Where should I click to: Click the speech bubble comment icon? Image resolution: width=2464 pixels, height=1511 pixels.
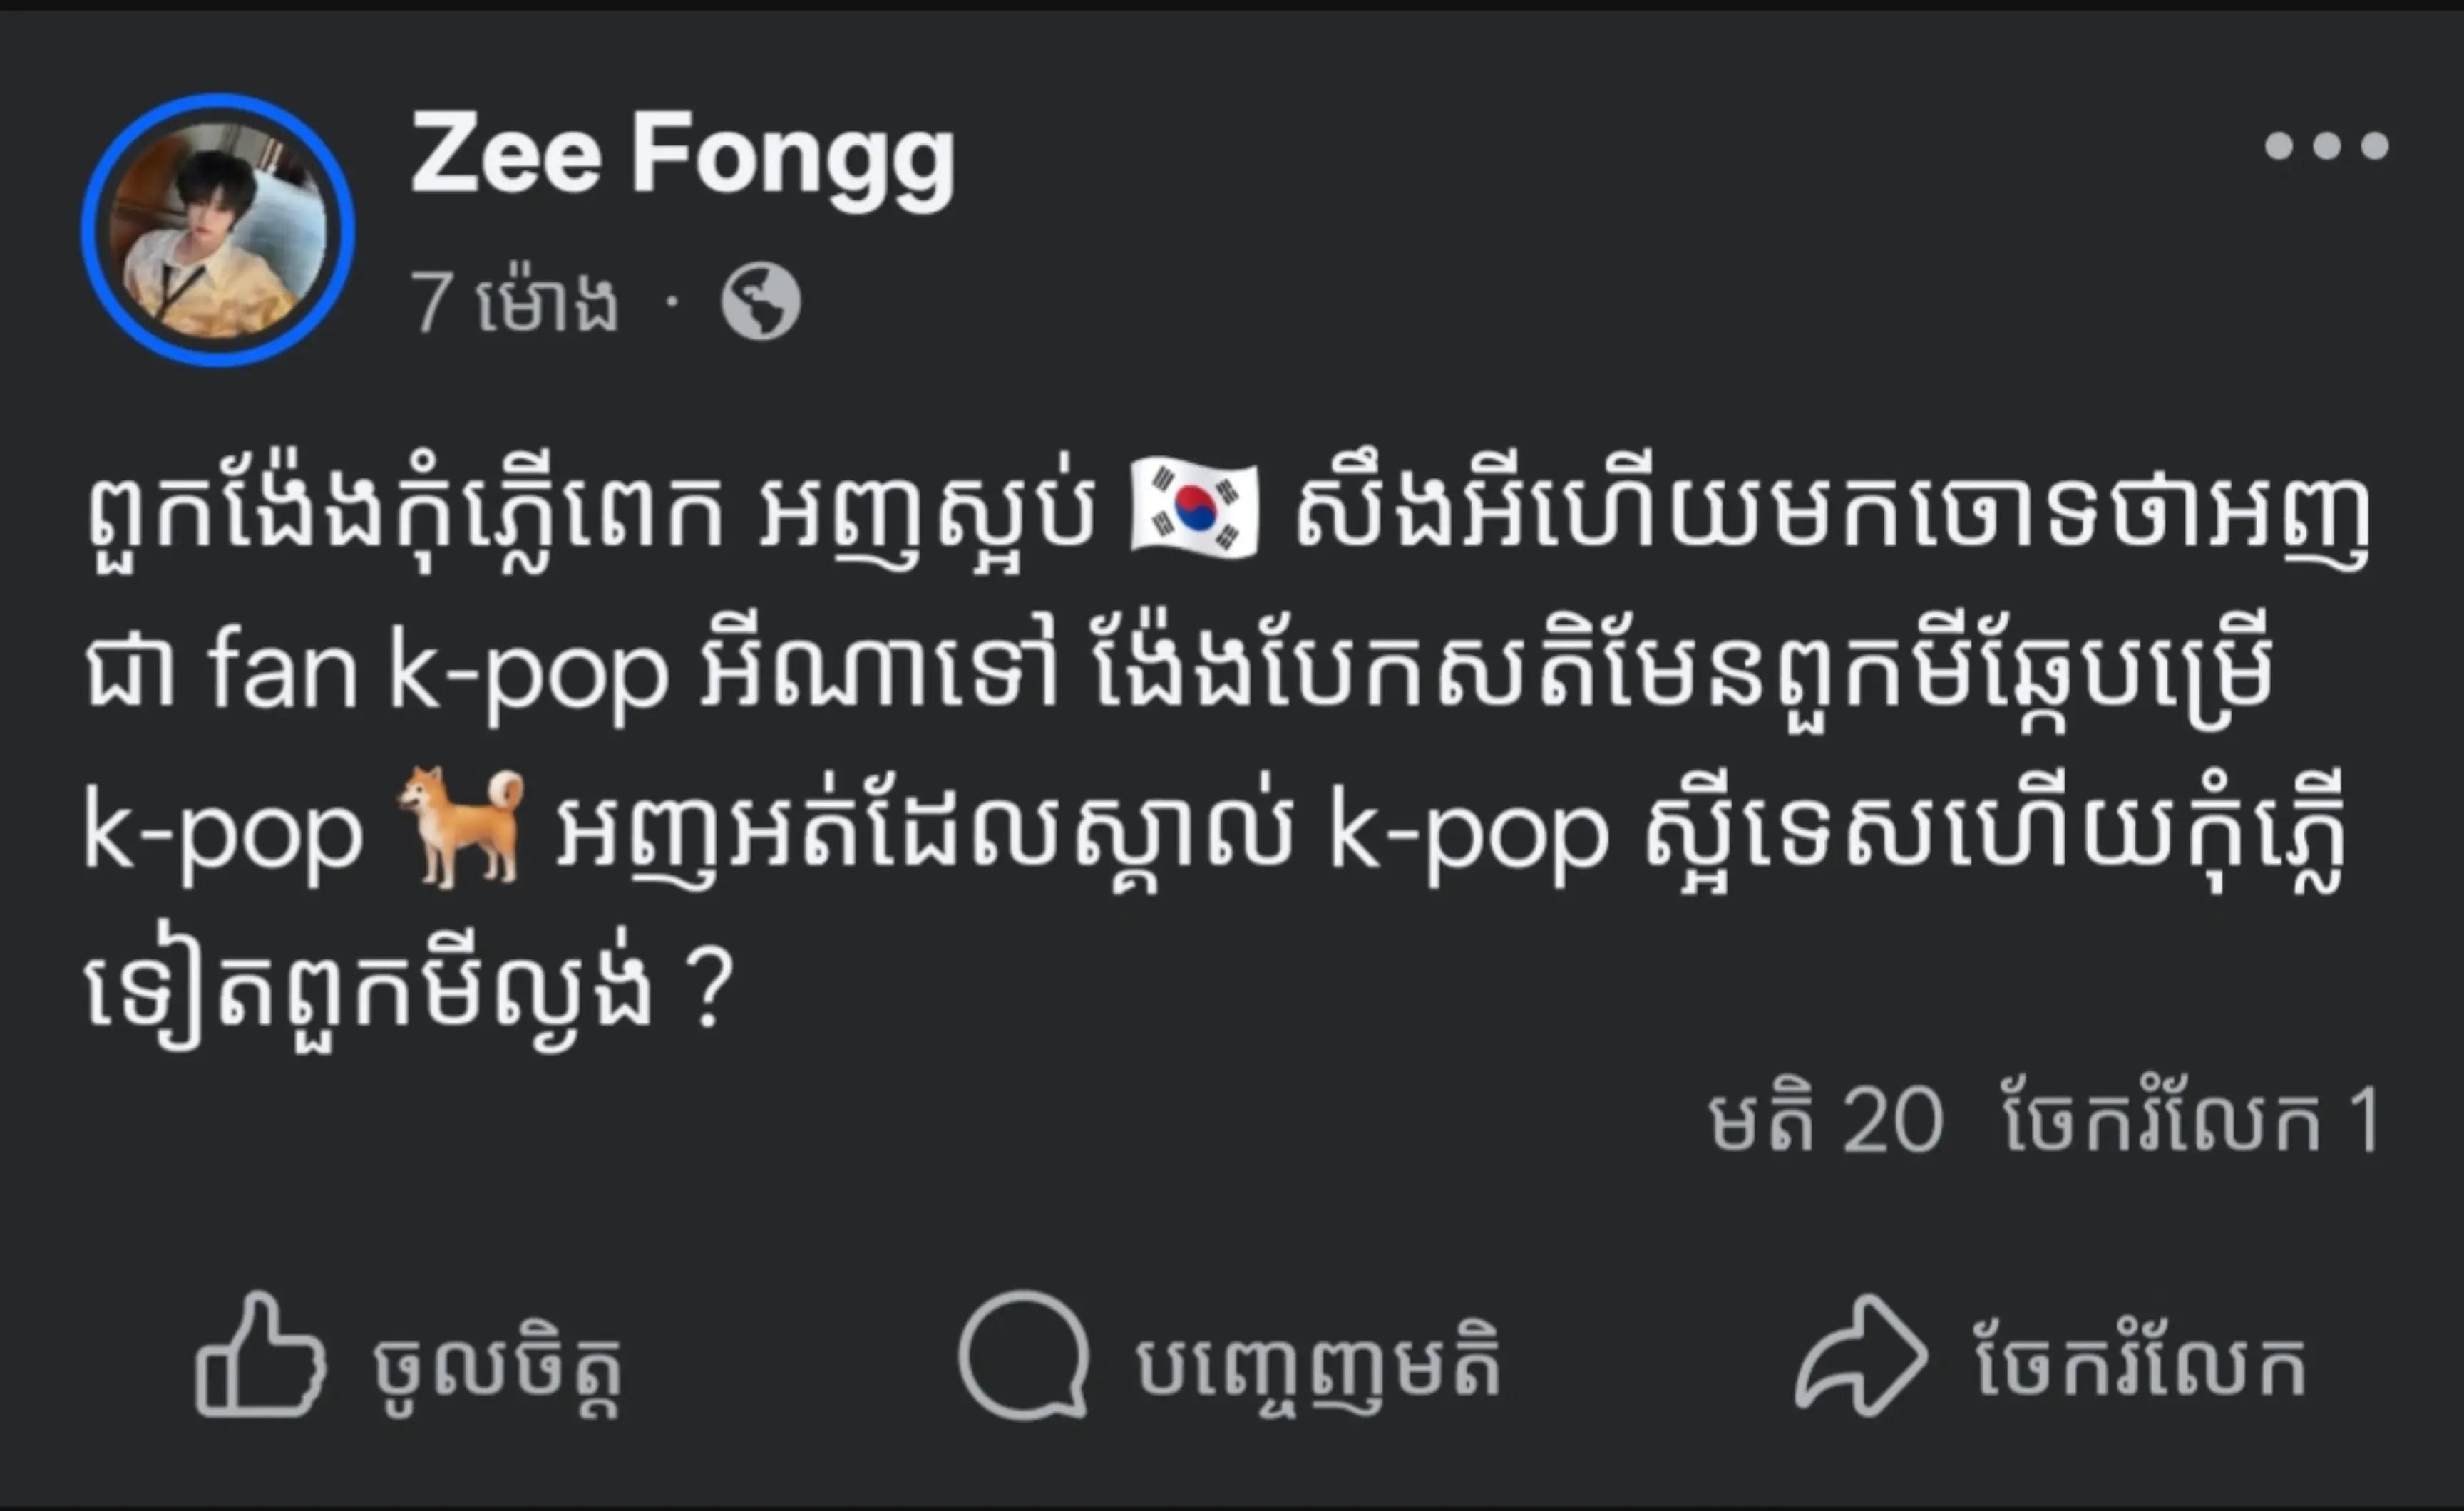coord(1024,1355)
